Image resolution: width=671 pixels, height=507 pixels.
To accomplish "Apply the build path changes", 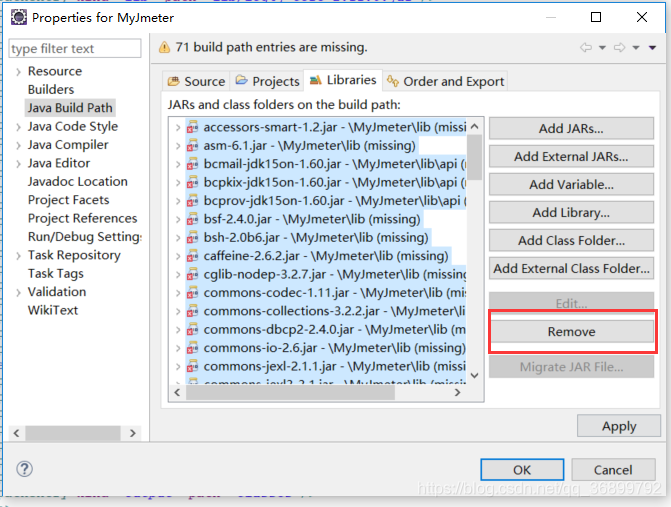I will tap(619, 426).
